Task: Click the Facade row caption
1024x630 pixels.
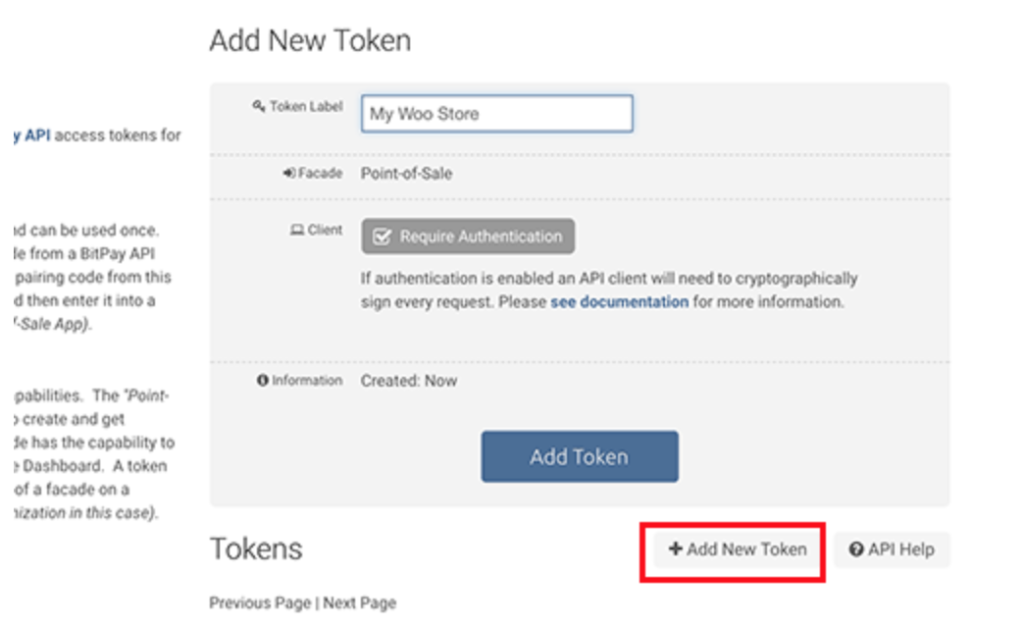Action: tap(320, 173)
